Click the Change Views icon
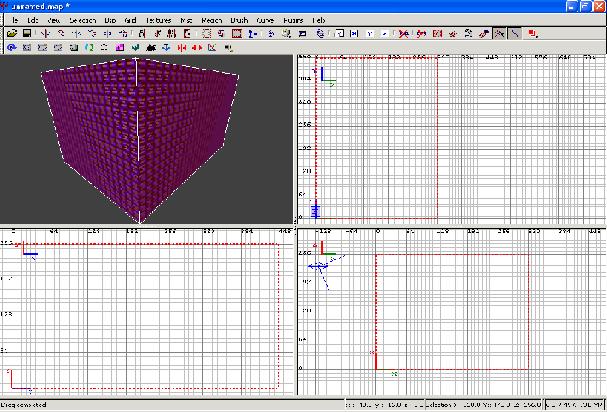Viewport: 607px width, 412px height. click(x=271, y=34)
